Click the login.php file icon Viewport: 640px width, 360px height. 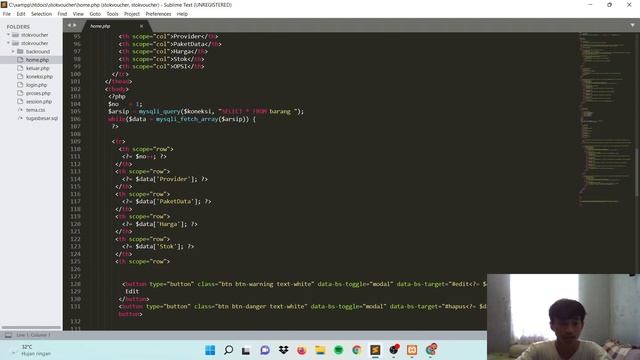20,85
